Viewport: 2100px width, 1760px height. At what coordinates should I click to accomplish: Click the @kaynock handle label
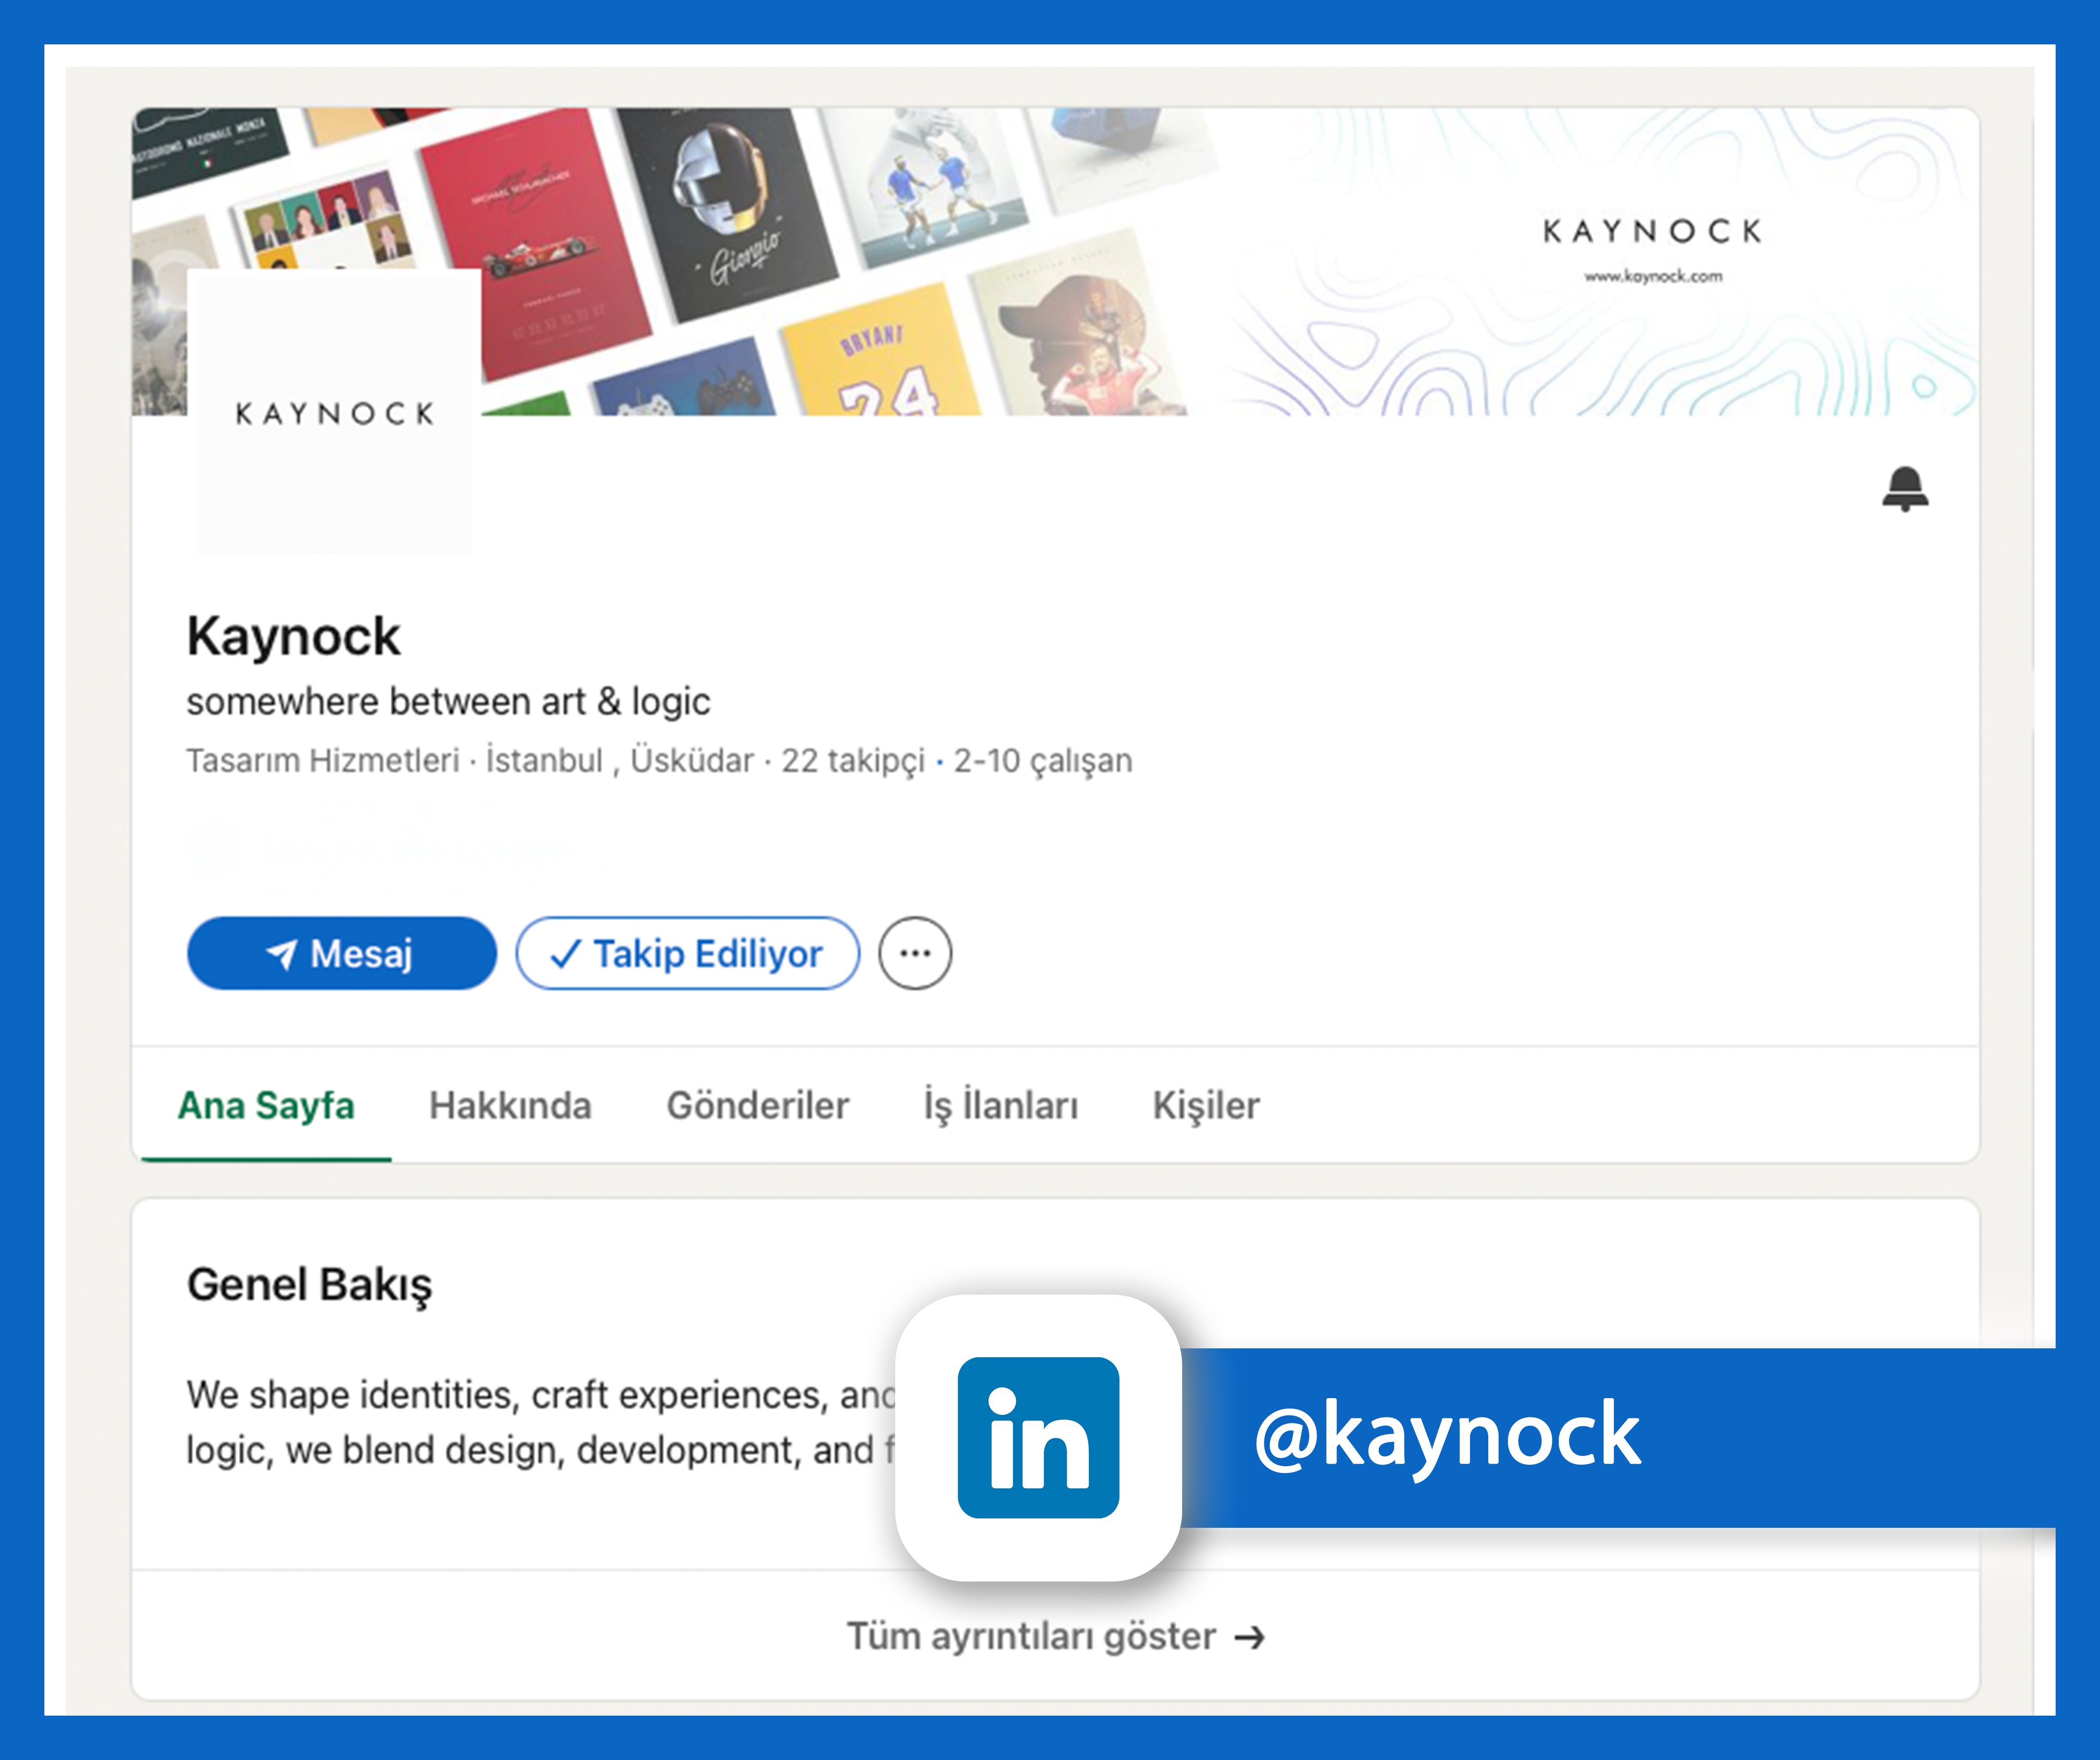tap(1447, 1436)
